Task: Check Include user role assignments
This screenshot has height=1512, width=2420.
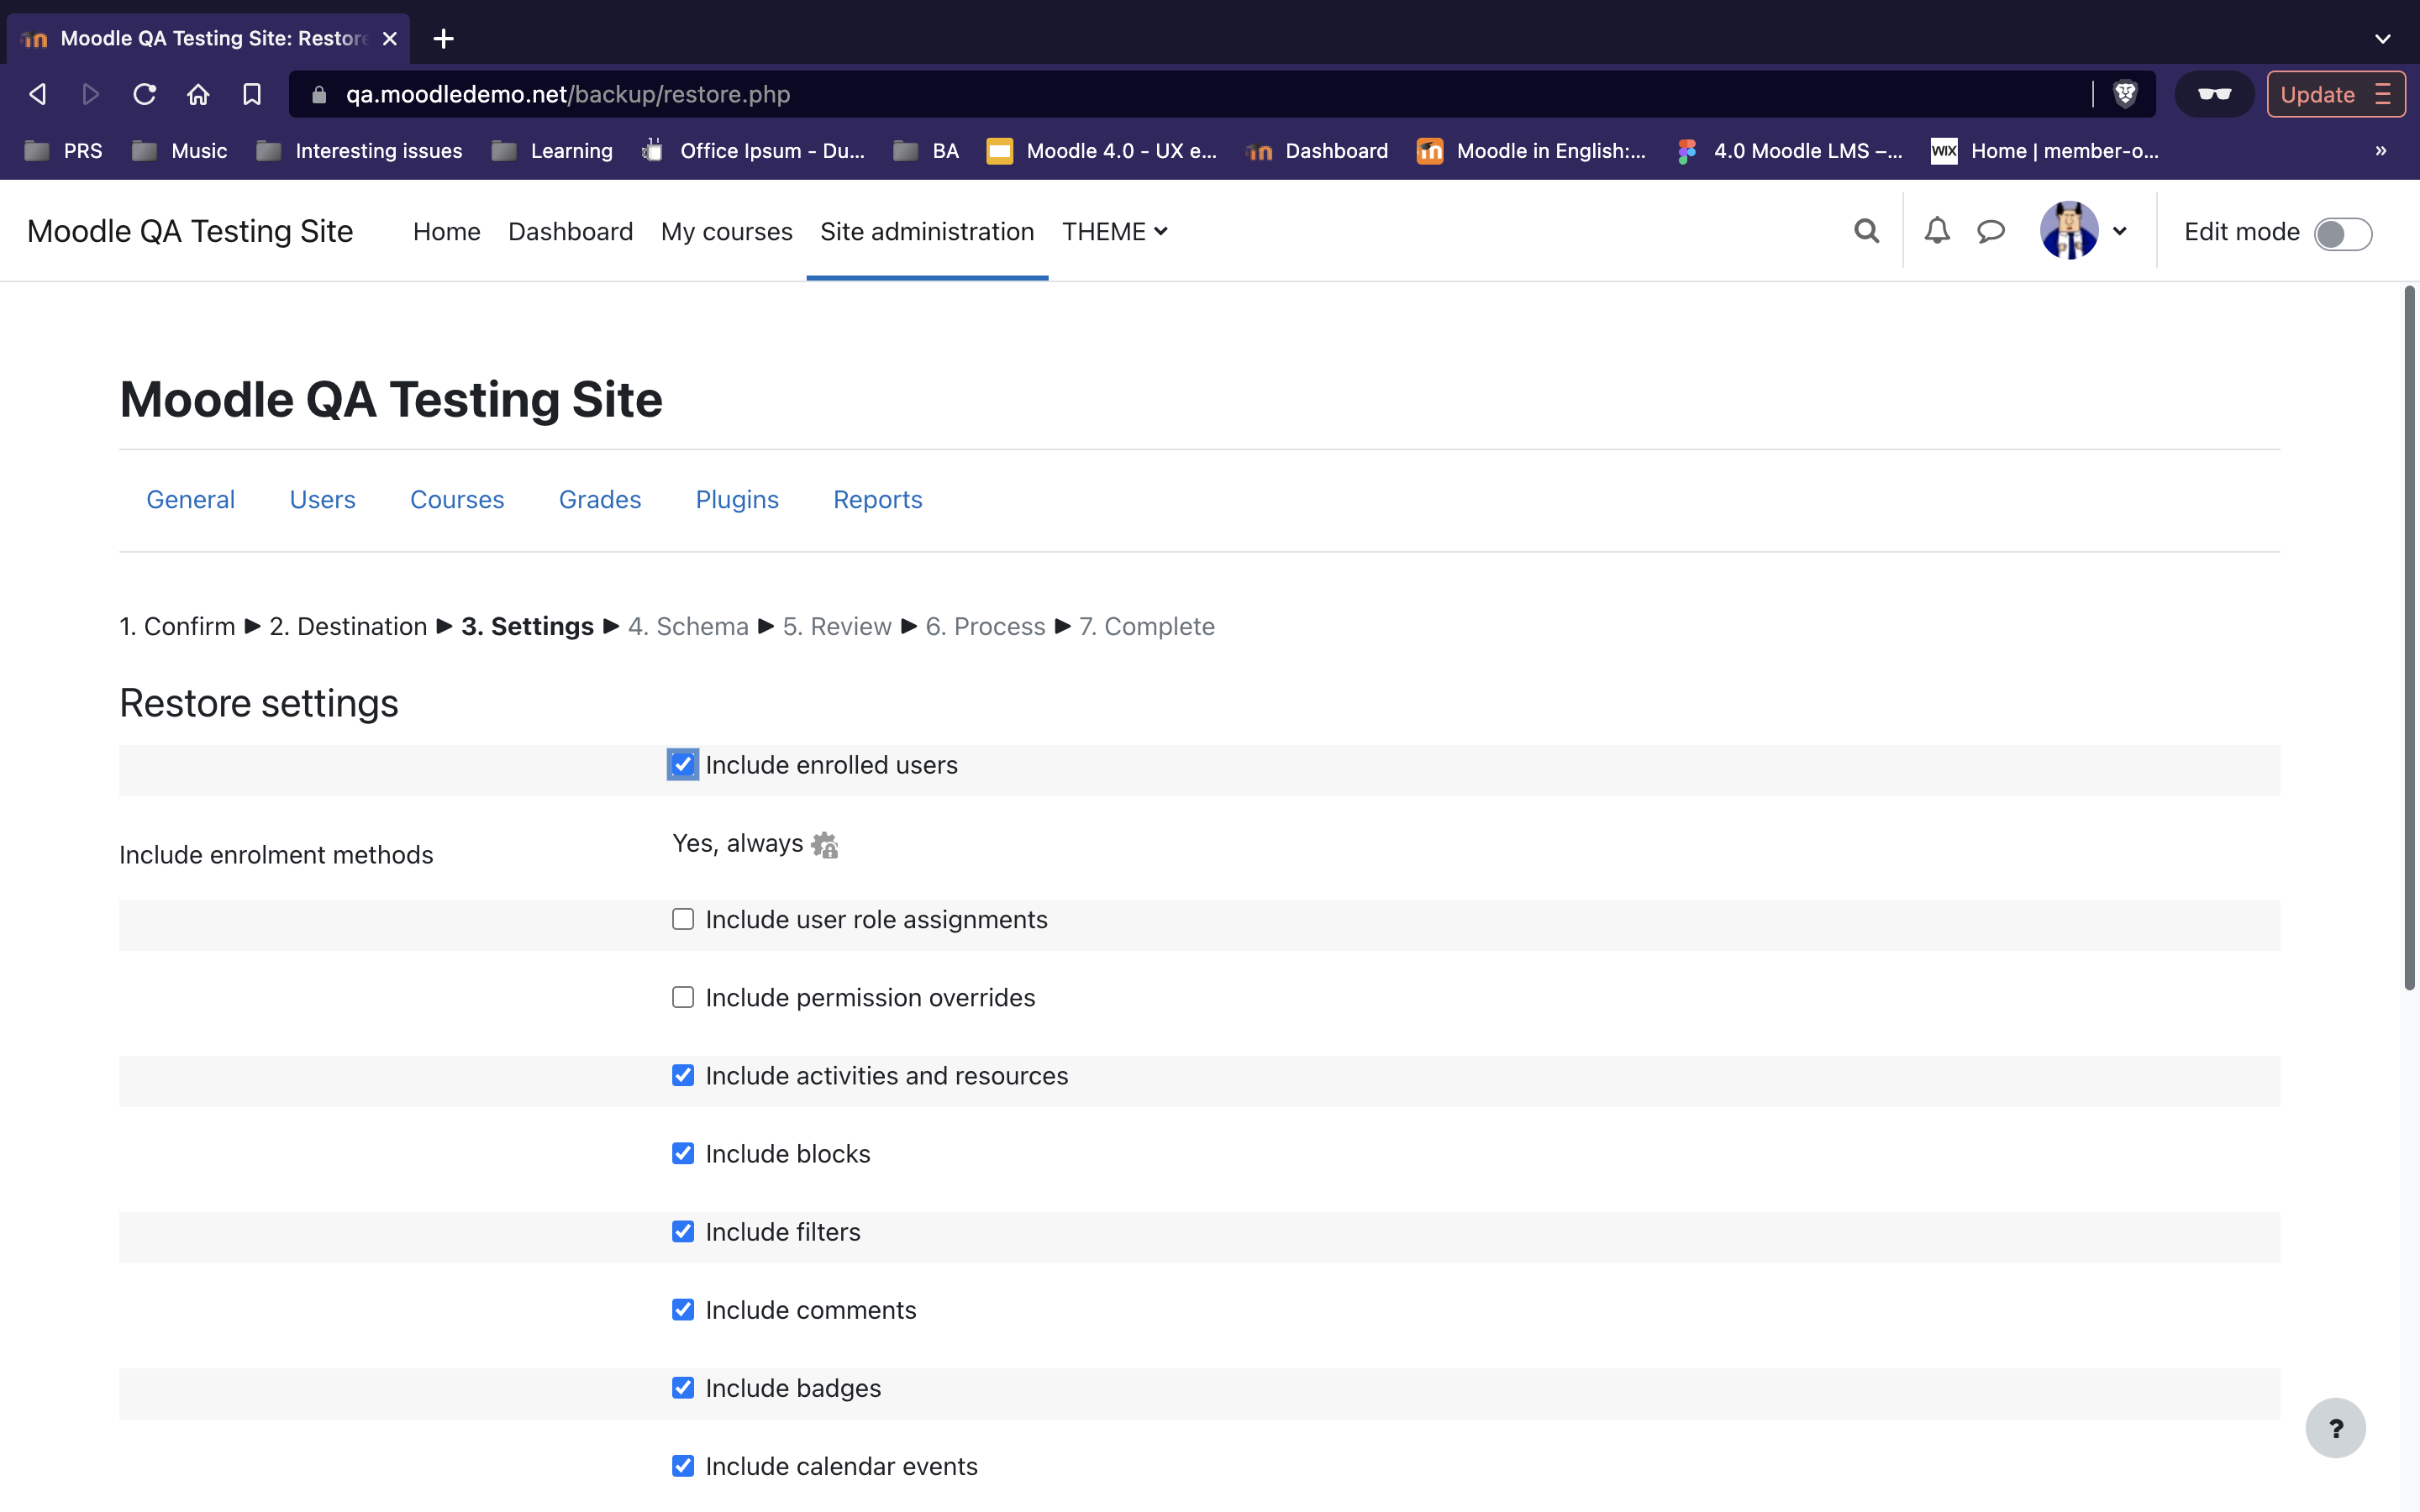Action: [x=683, y=918]
